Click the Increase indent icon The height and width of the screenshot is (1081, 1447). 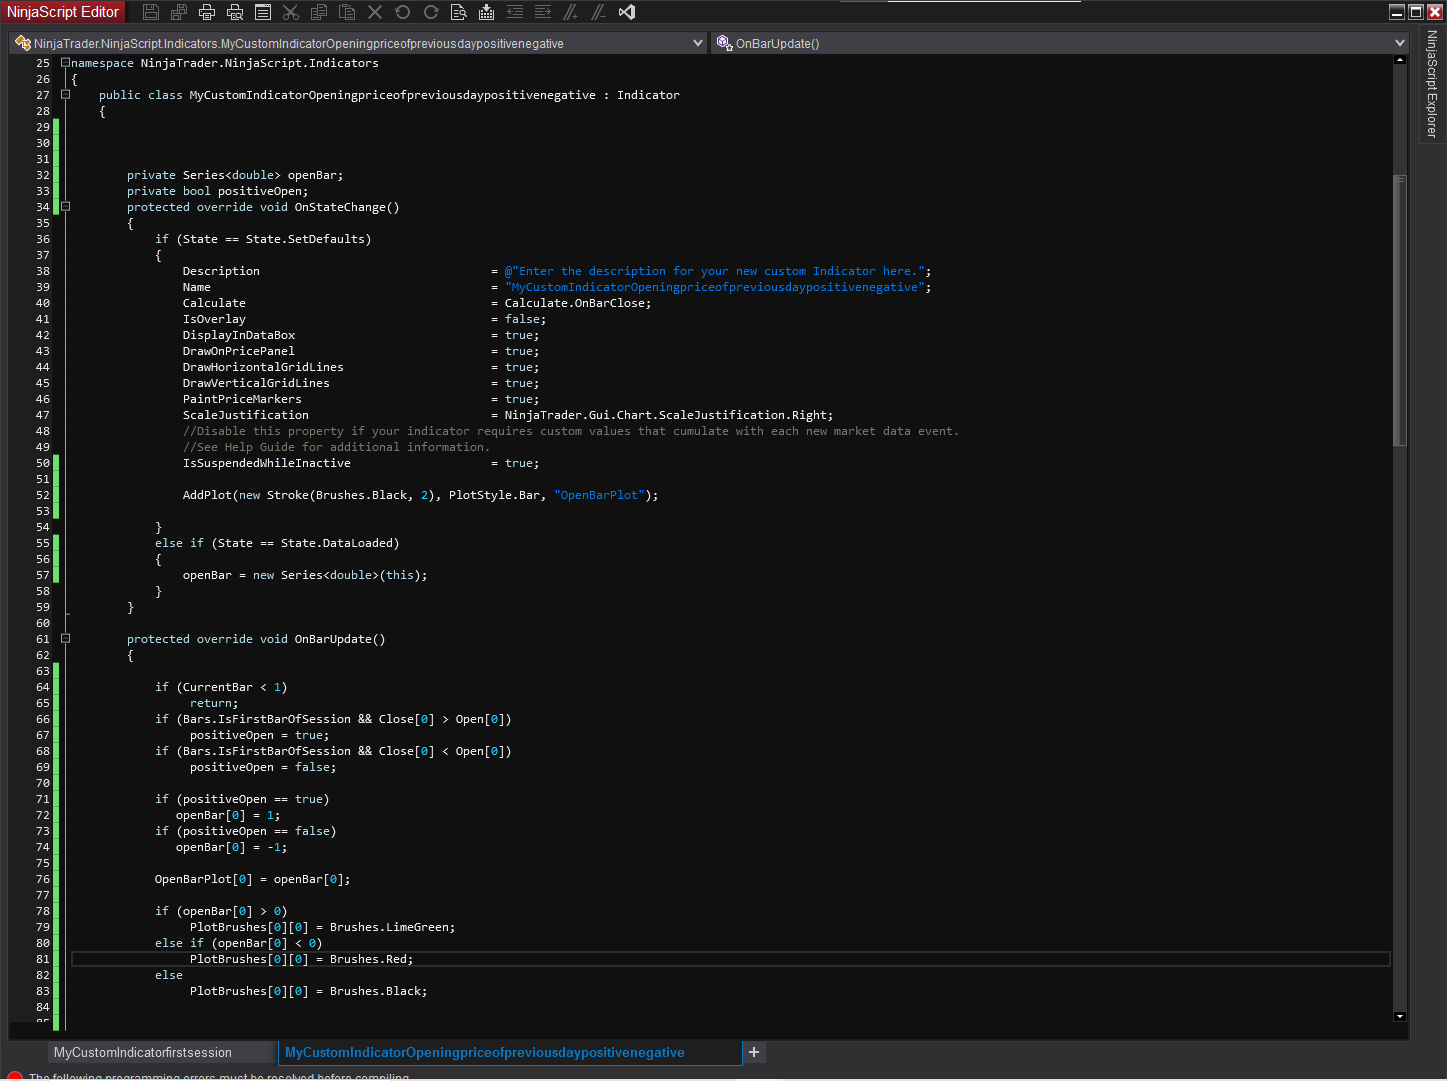(543, 12)
